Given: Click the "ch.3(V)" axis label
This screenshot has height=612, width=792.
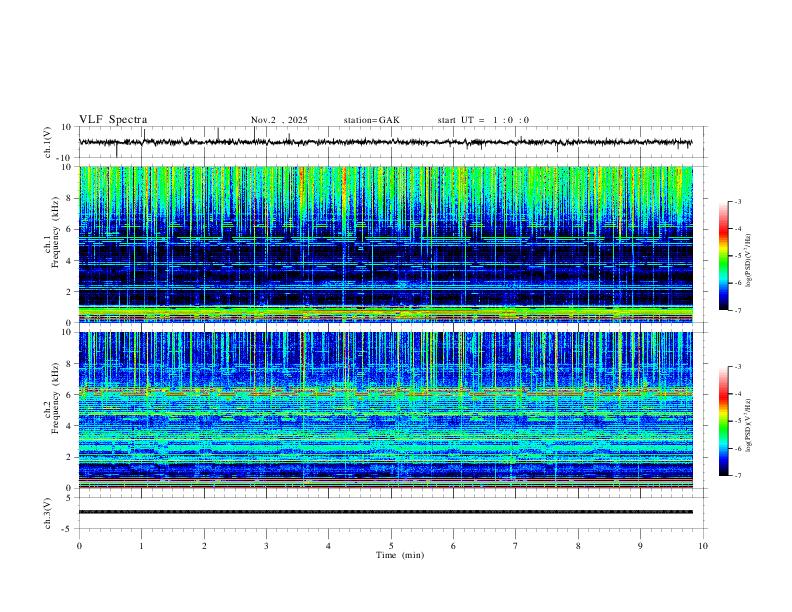Looking at the screenshot, I should click(48, 513).
